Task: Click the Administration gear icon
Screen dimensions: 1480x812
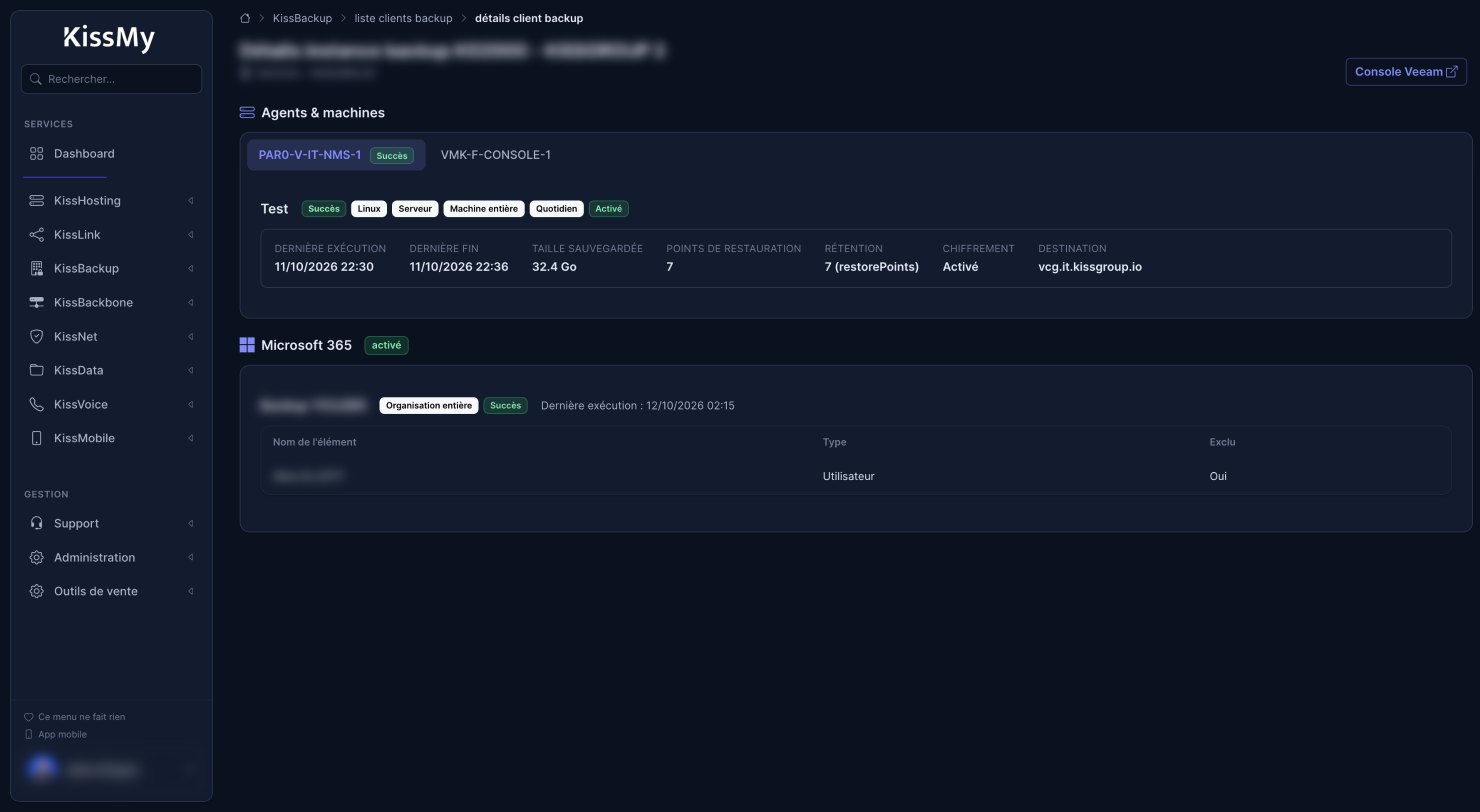Action: (x=37, y=558)
